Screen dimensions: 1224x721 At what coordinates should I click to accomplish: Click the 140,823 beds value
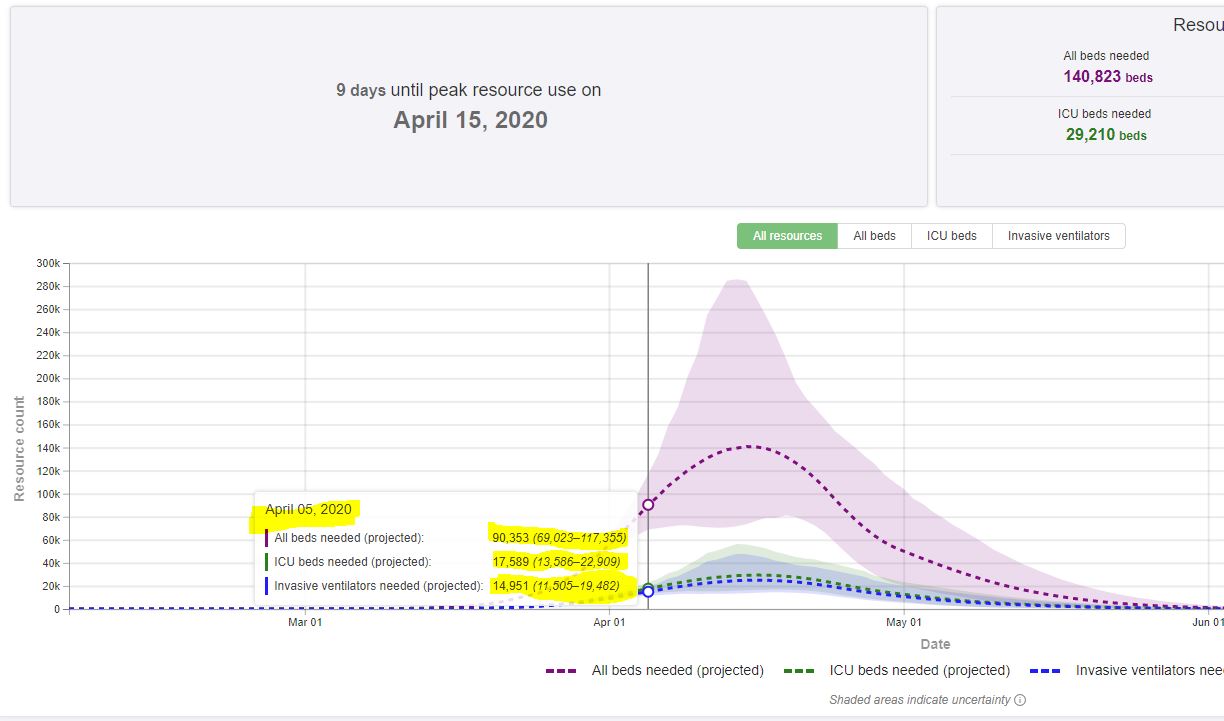1108,76
